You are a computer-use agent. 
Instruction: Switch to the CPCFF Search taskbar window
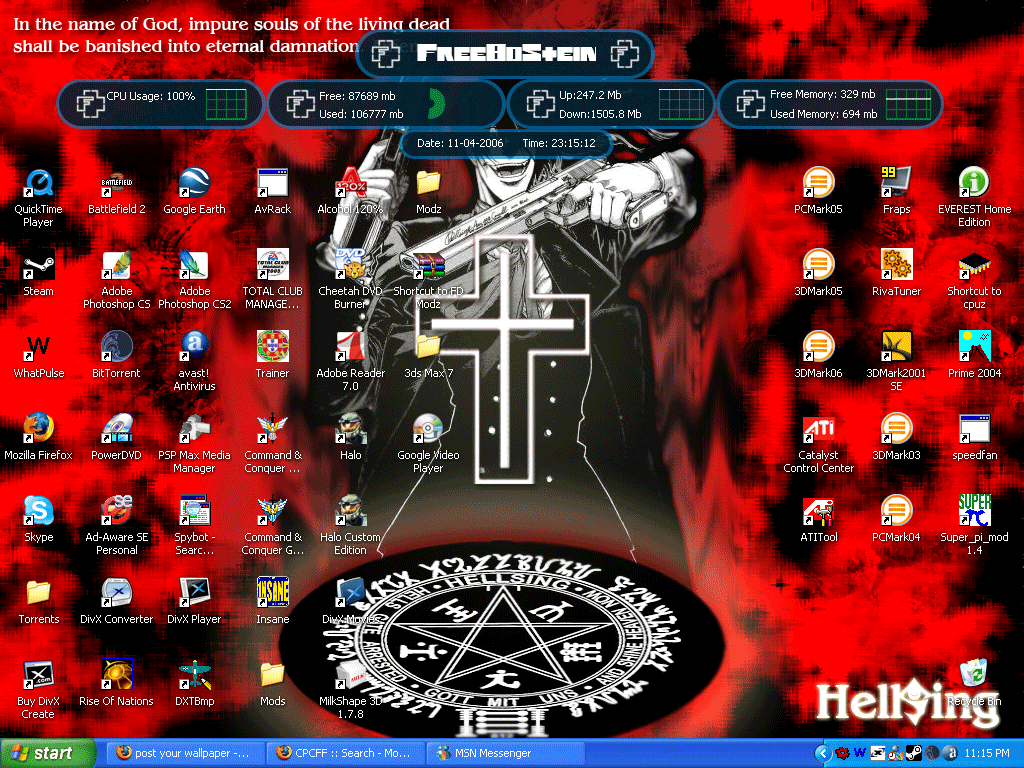[x=345, y=753]
